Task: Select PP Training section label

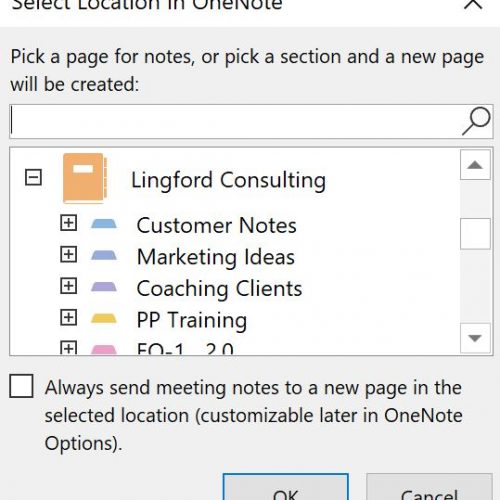Action: 192,320
